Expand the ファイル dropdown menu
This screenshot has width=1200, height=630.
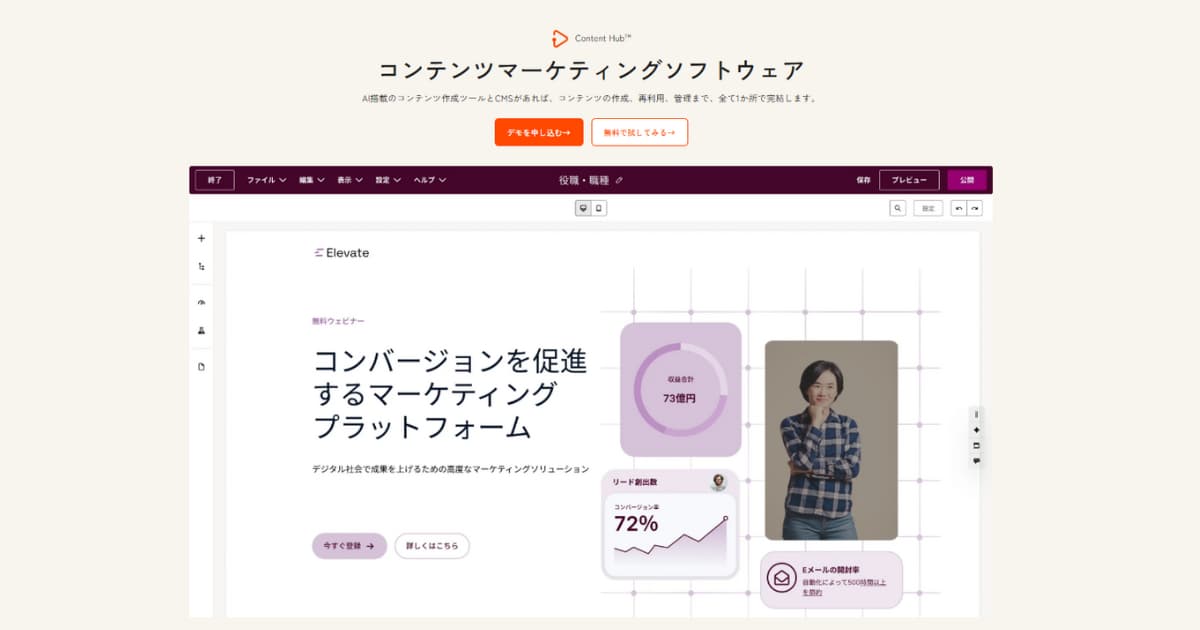pyautogui.click(x=266, y=180)
